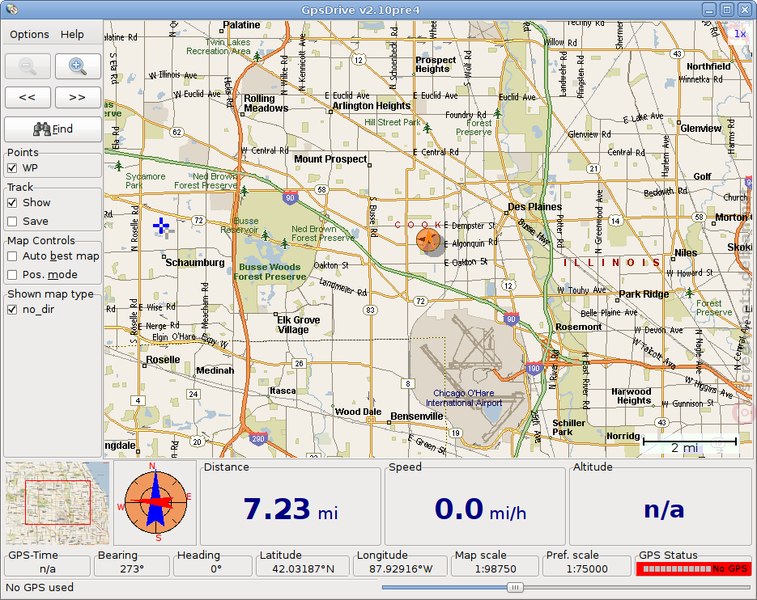Click the route 4 shield near Roselle
757x600 pixels.
(138, 400)
